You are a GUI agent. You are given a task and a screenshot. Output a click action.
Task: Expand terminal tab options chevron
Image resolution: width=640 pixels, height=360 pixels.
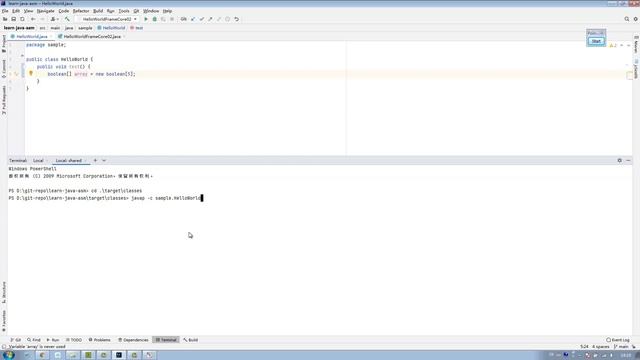[x=104, y=160]
